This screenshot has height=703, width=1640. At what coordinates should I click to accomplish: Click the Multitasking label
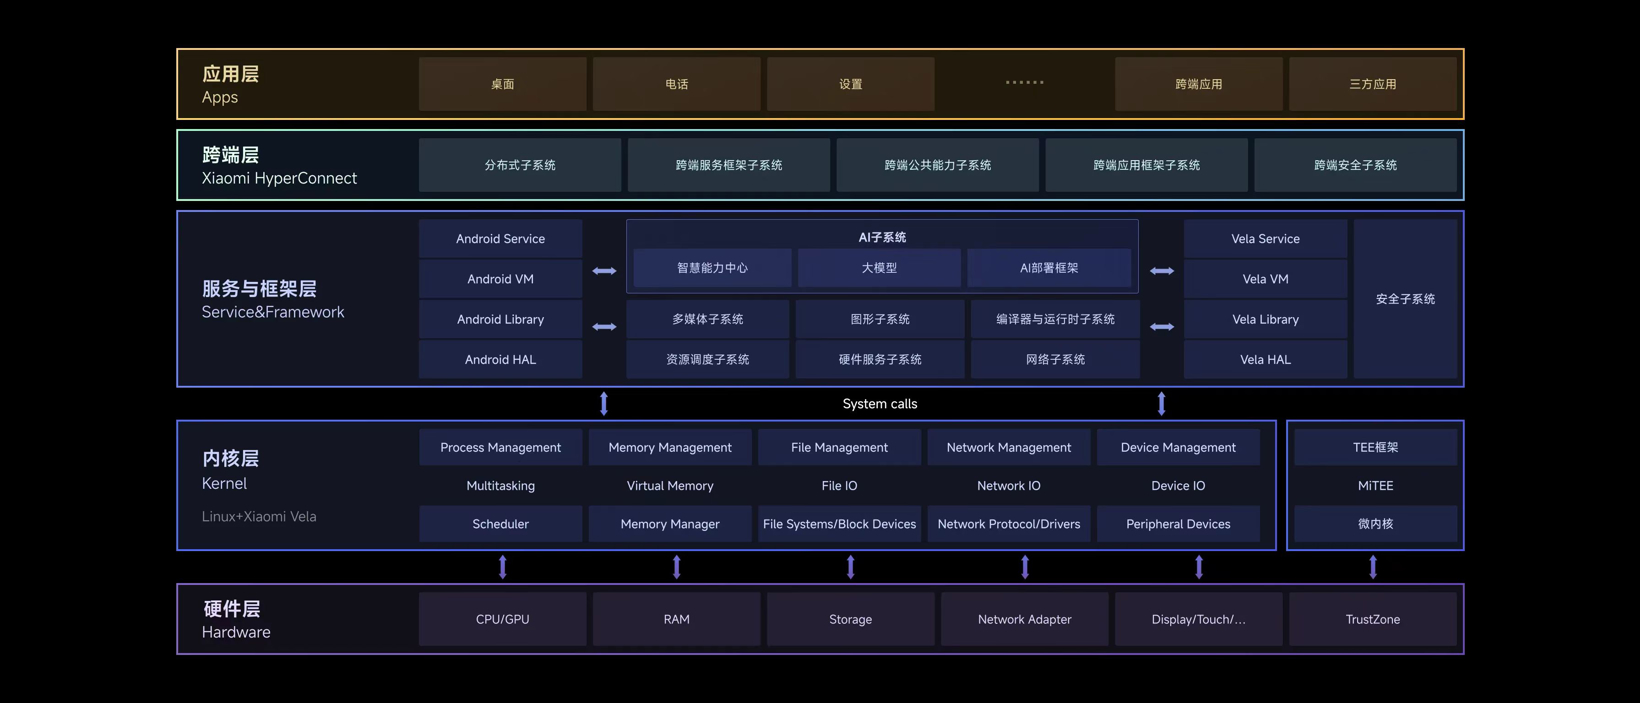click(x=500, y=486)
